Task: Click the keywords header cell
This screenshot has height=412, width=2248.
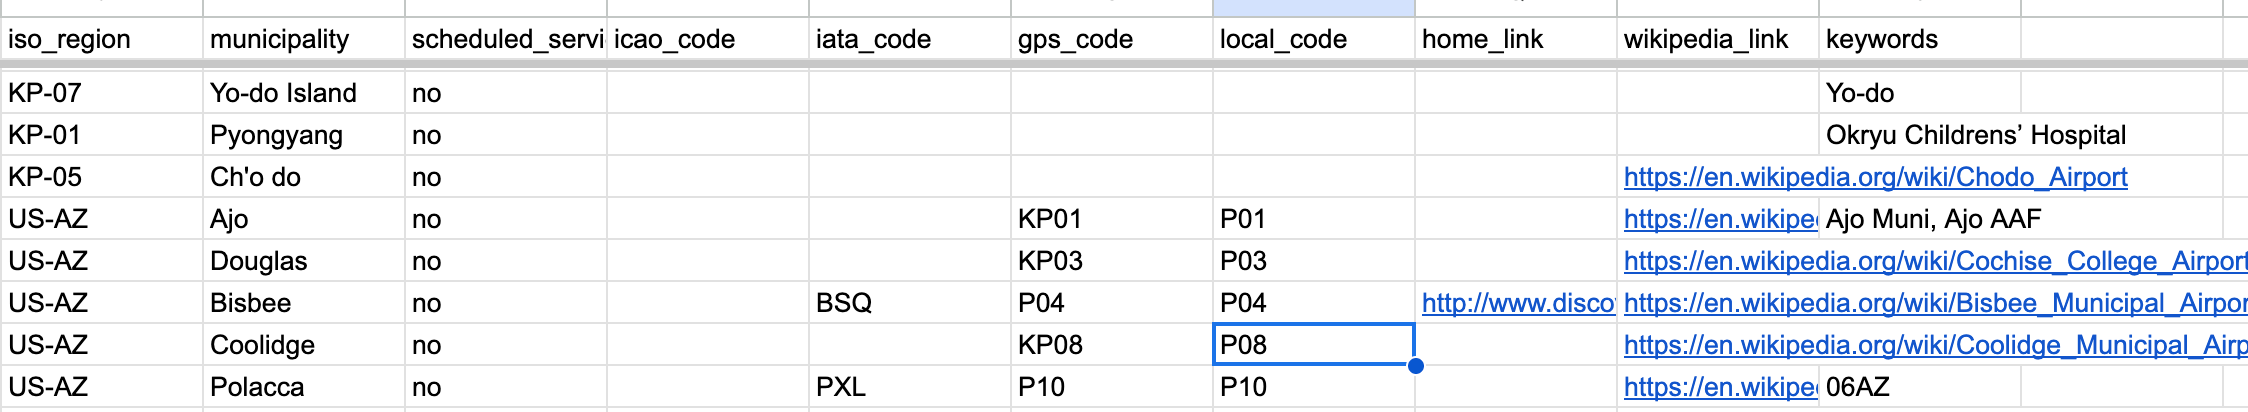Action: click(1920, 40)
